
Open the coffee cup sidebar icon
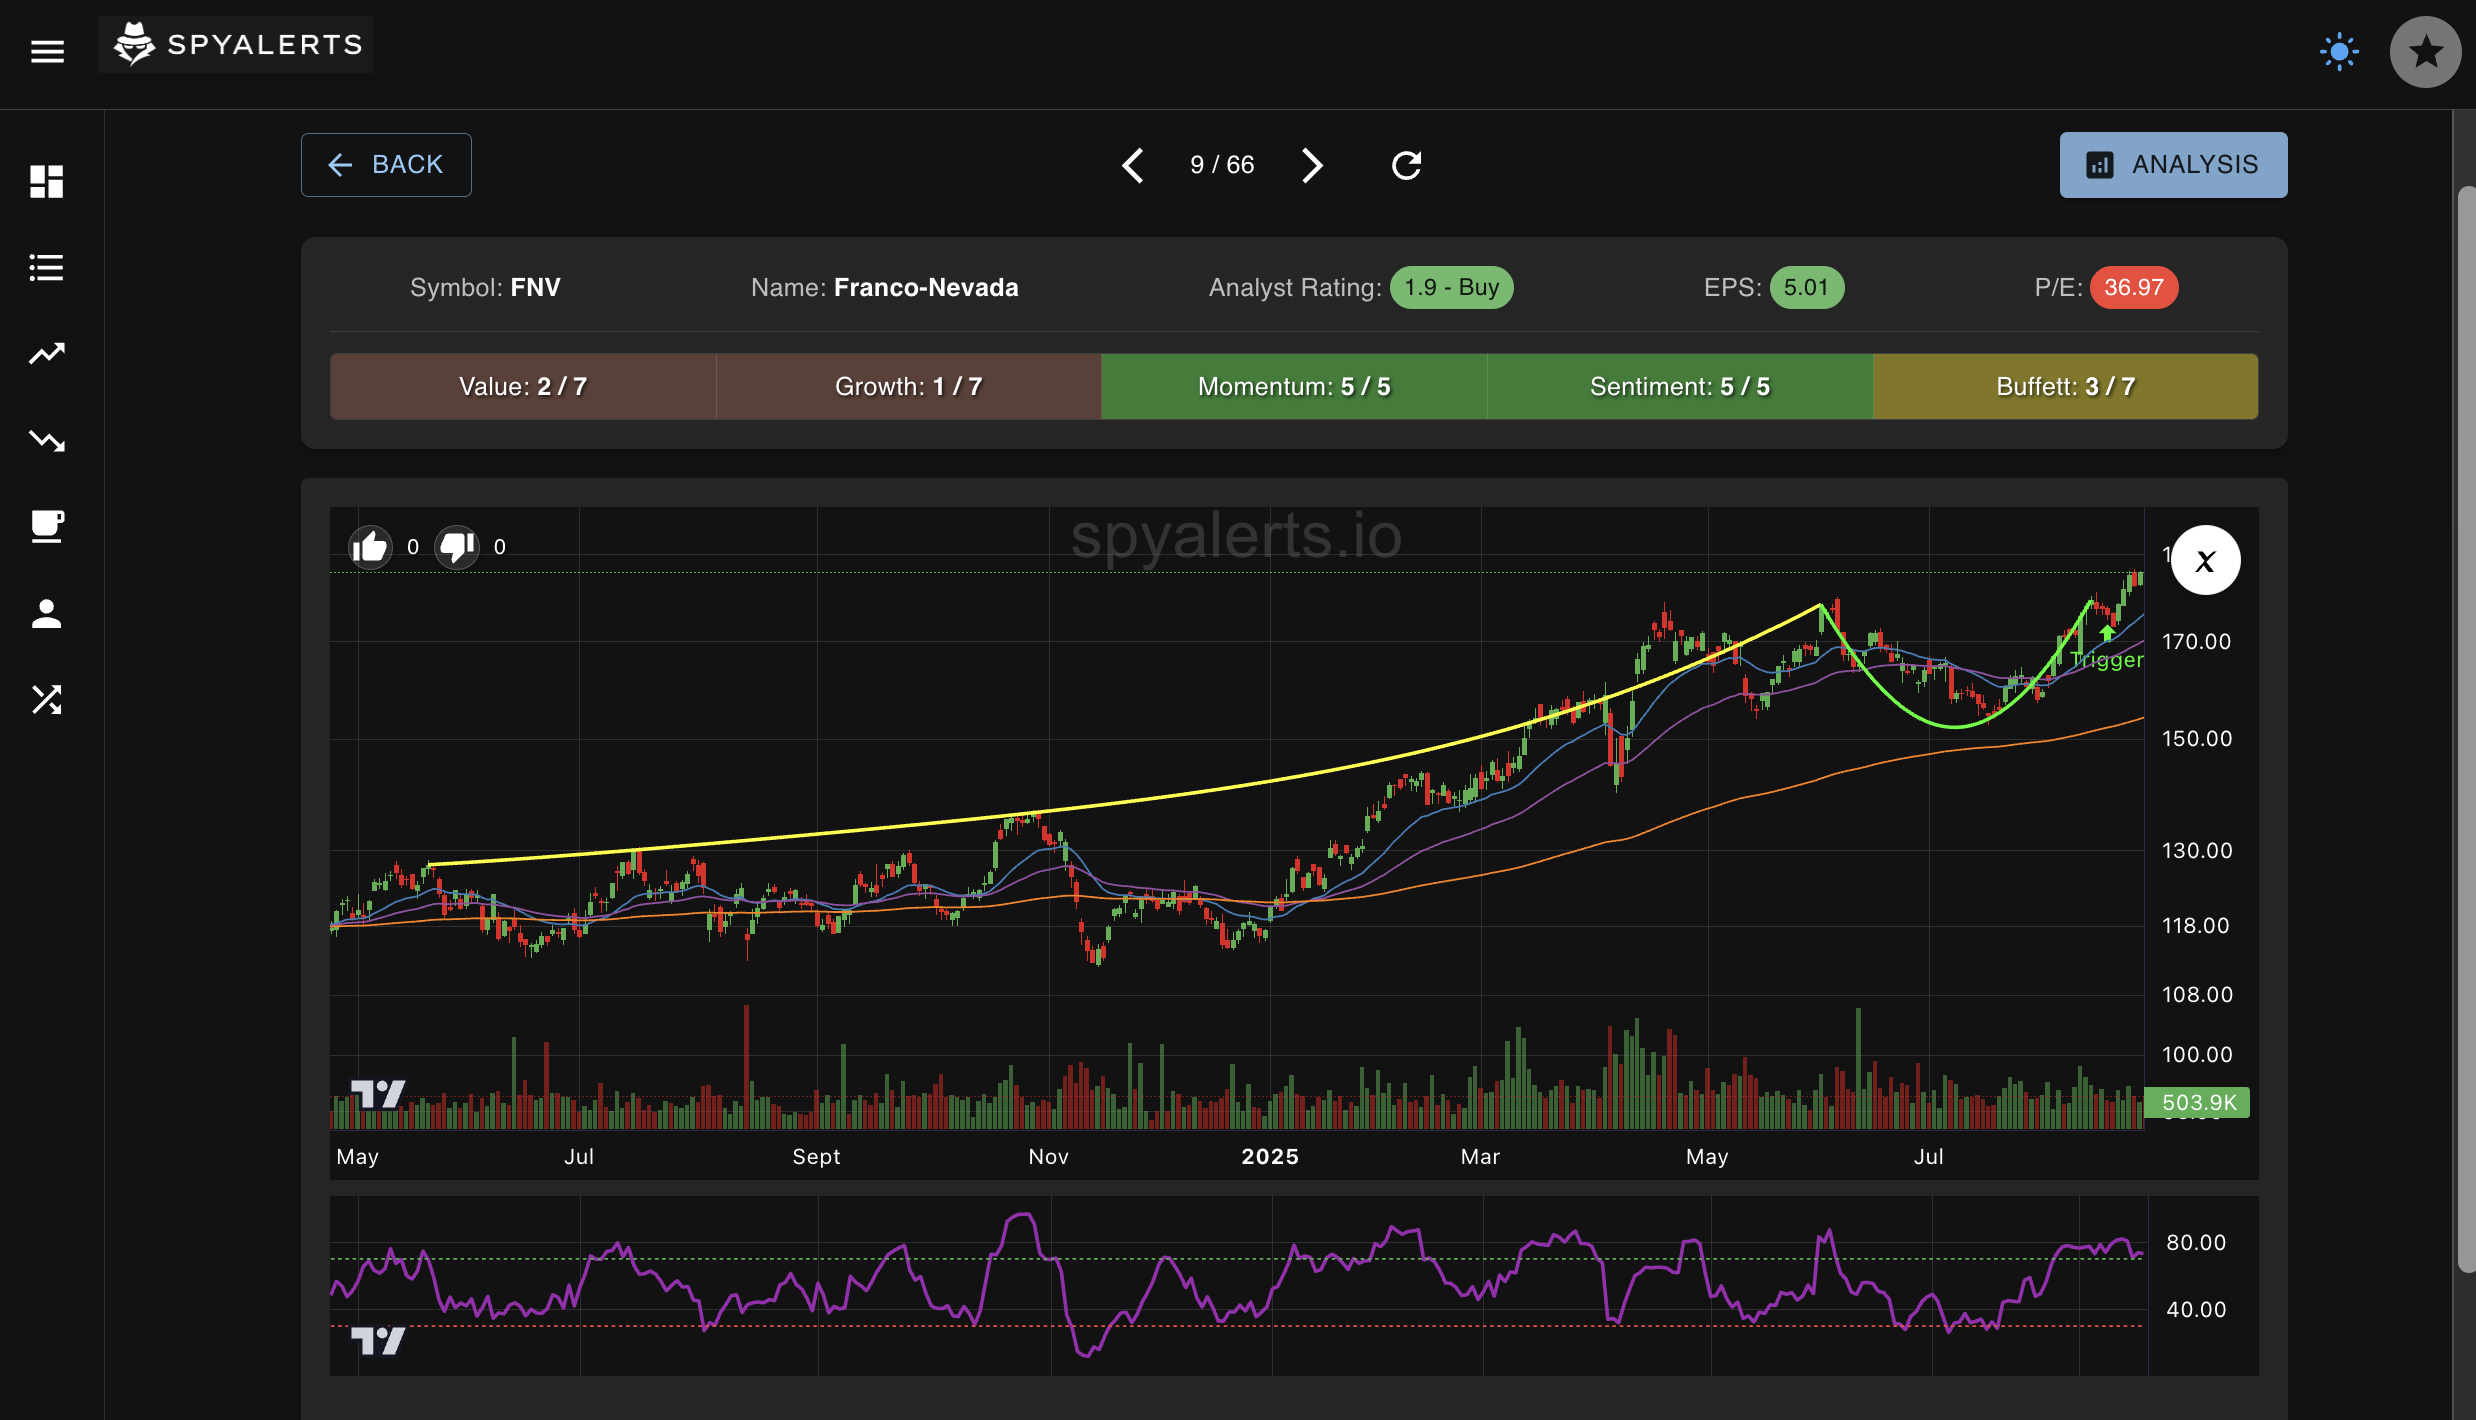tap(46, 527)
